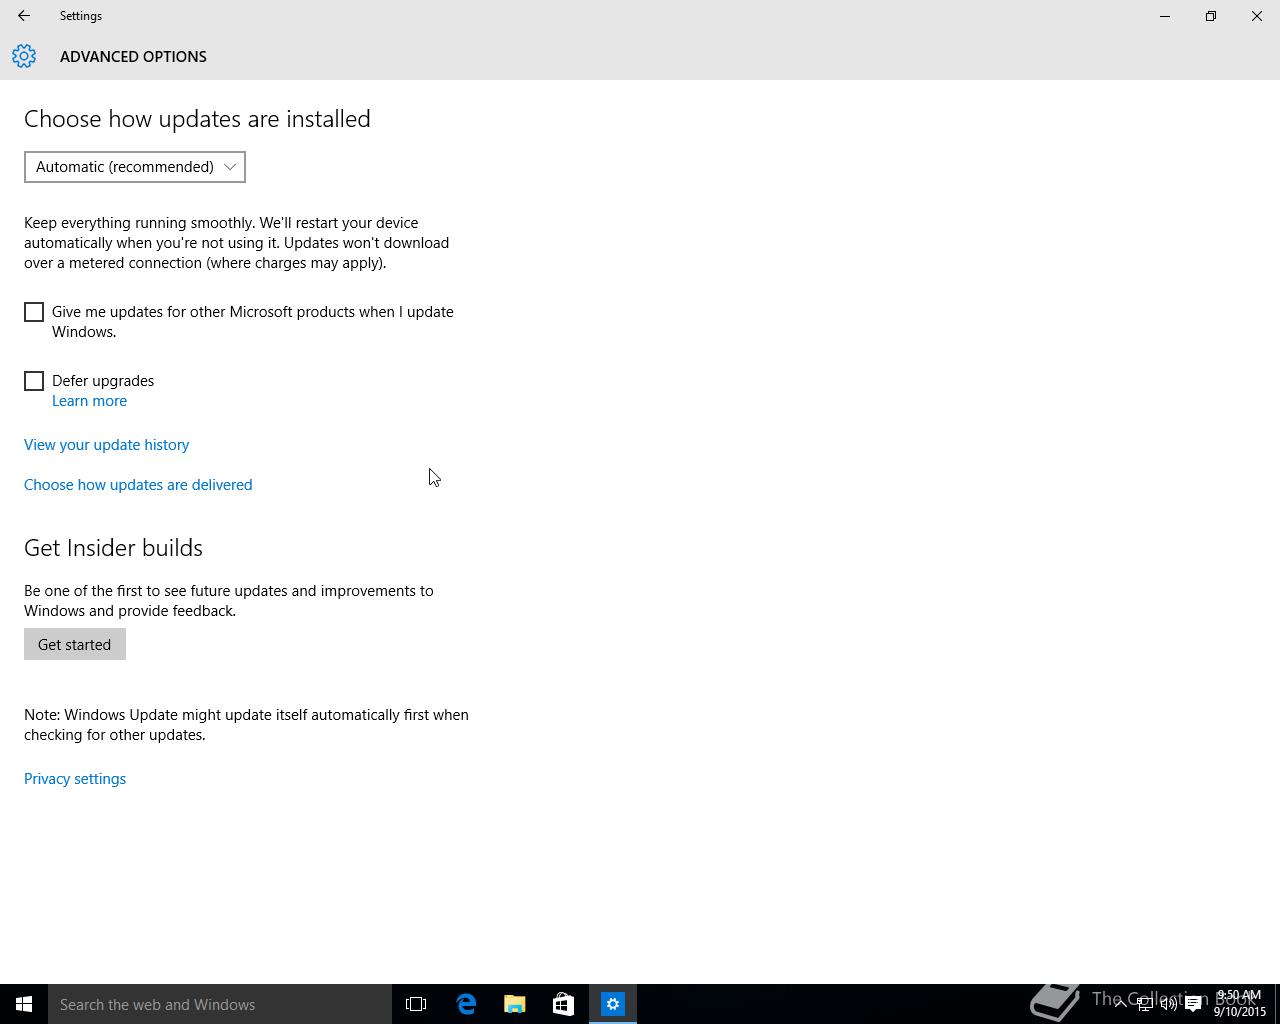Screen dimensions: 1280x1024
Task: Click Get started for Insider builds
Action: pyautogui.click(x=75, y=644)
